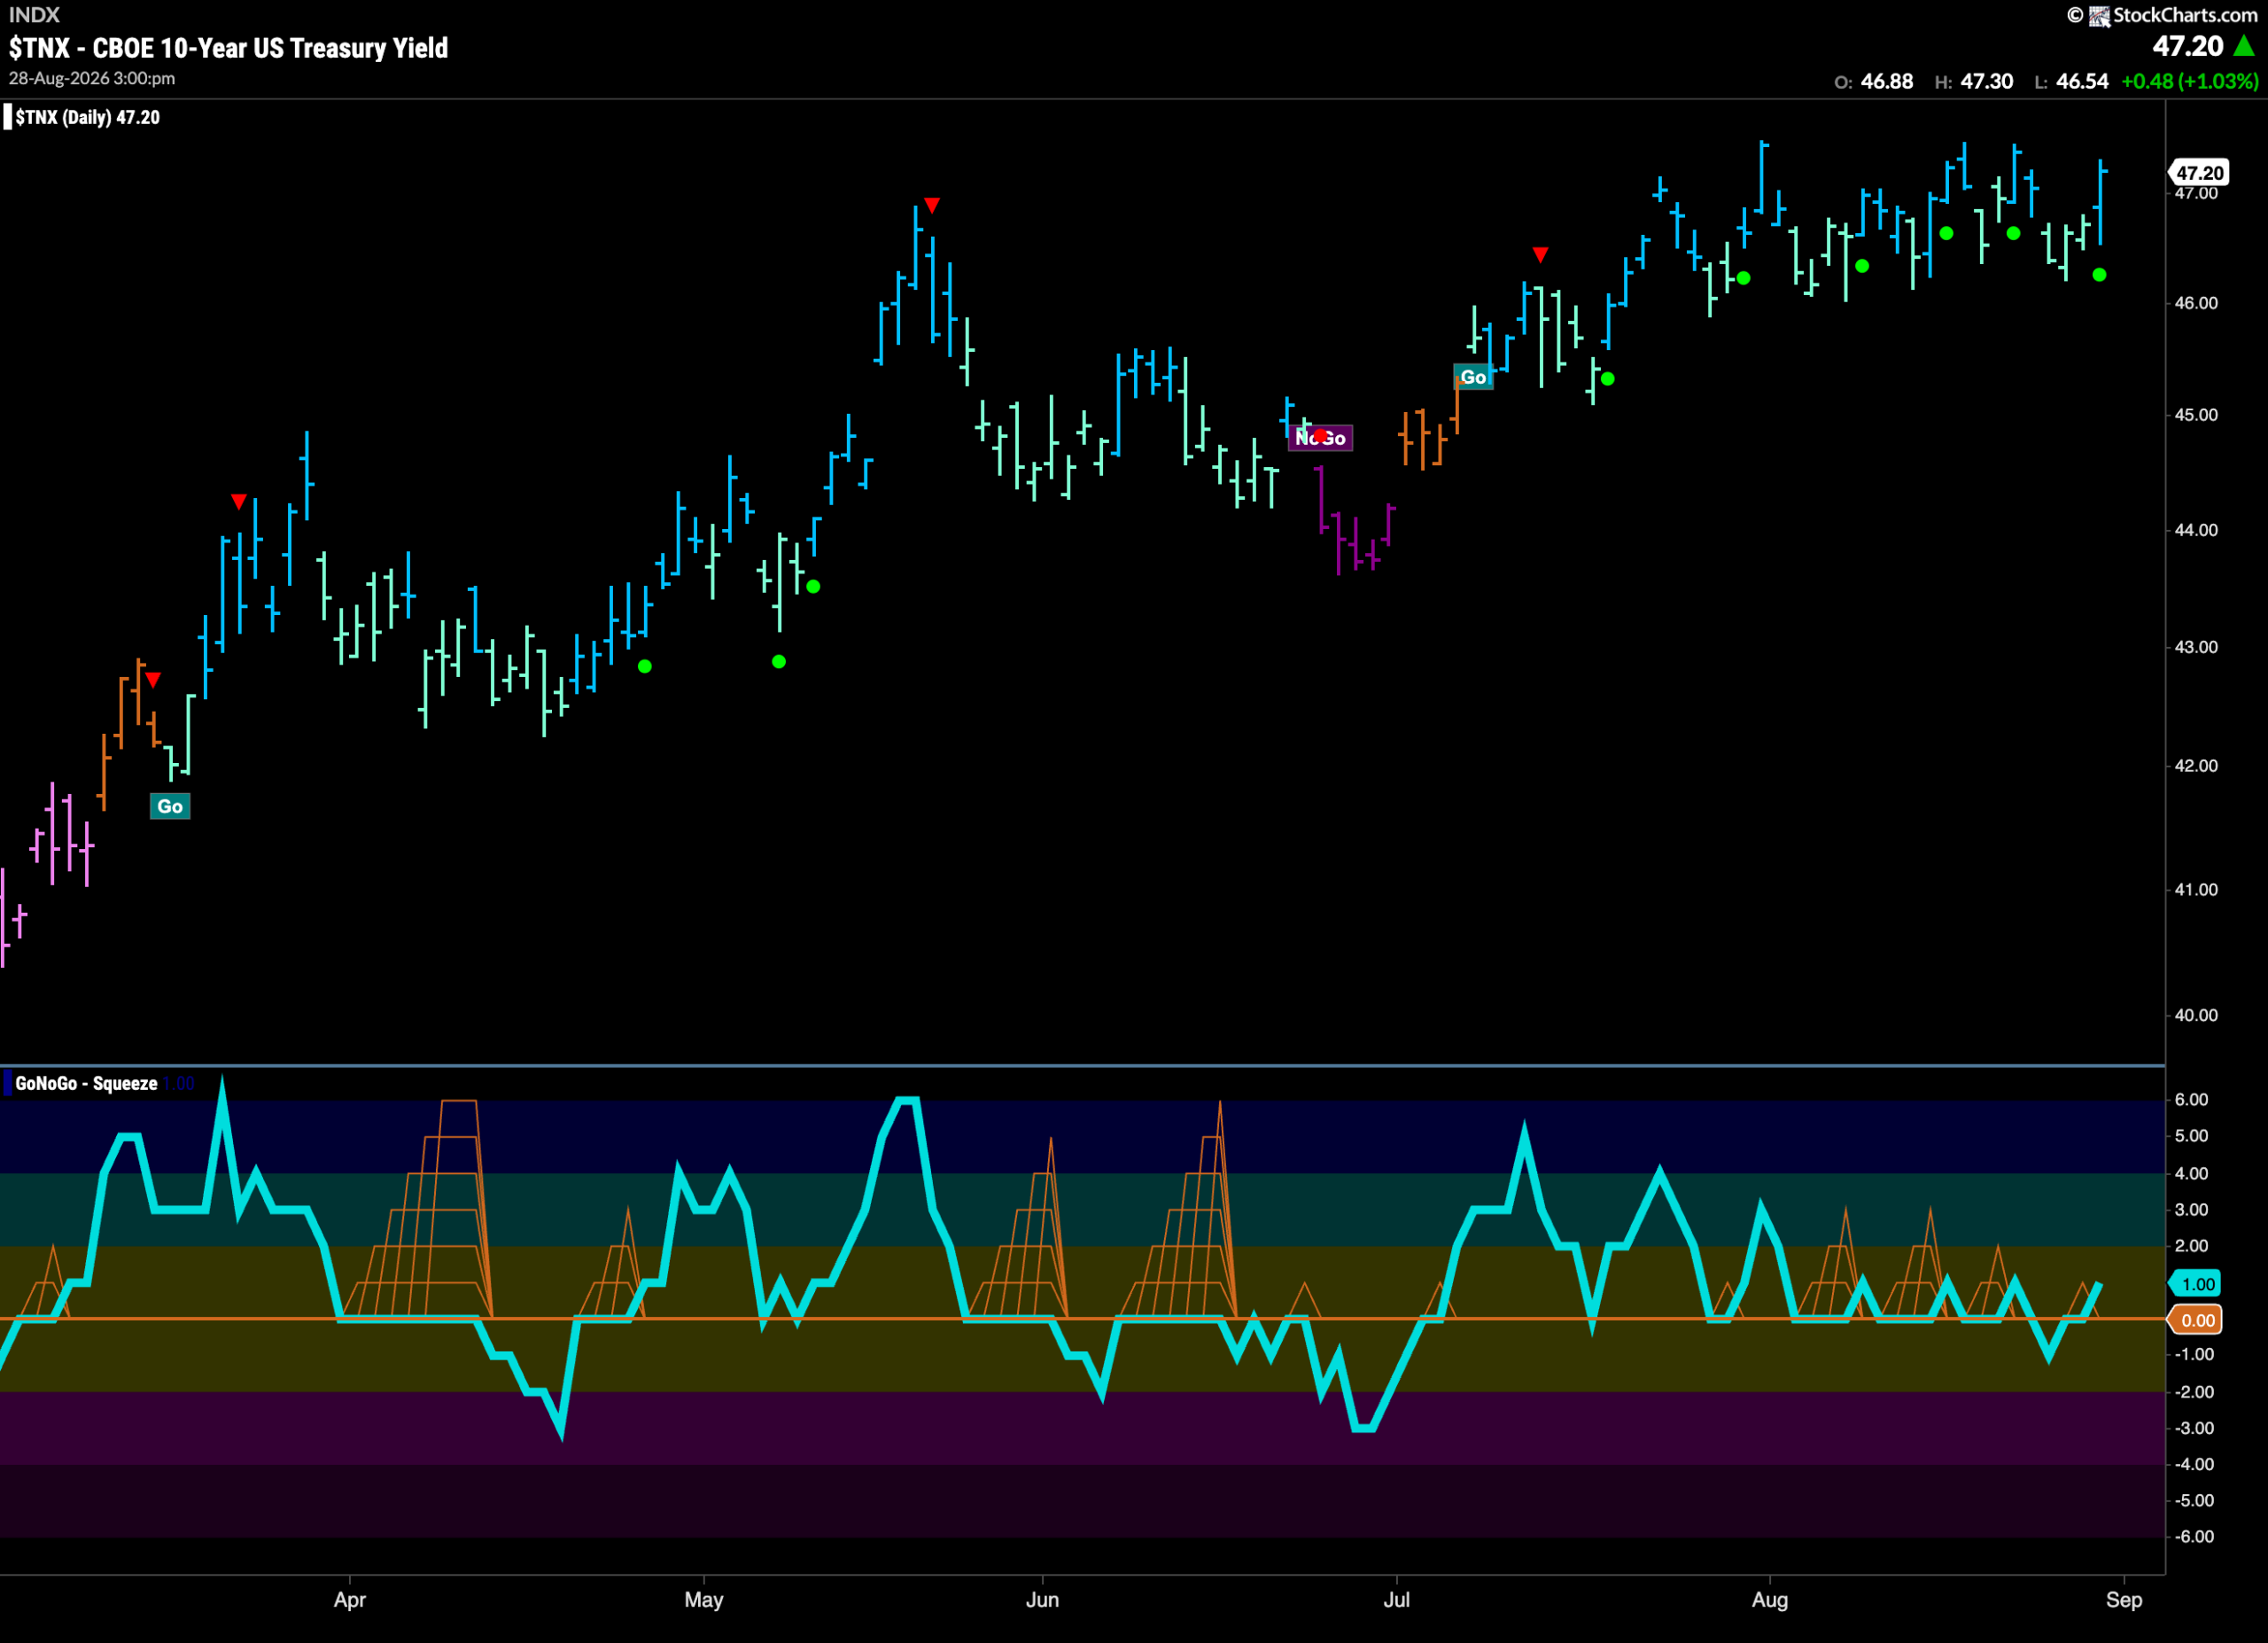Viewport: 2268px width, 1643px height.
Task: Click the Sep label on the time axis
Action: point(2124,1600)
